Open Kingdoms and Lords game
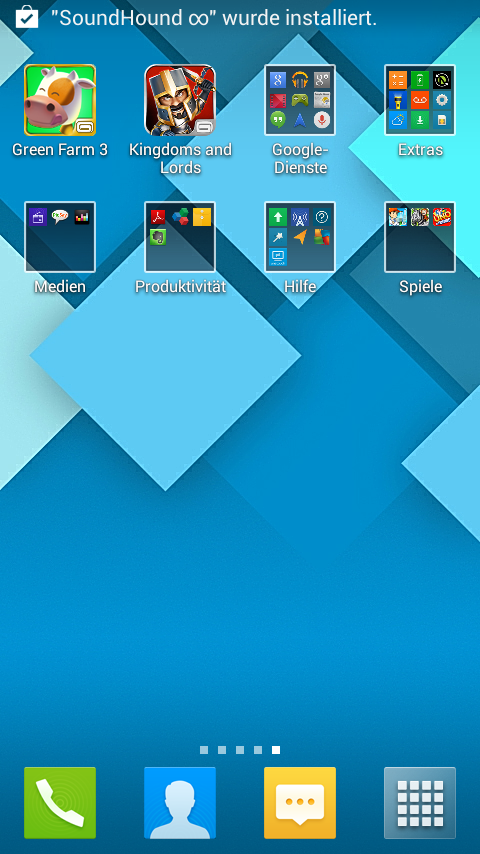The height and width of the screenshot is (854, 480). [180, 100]
